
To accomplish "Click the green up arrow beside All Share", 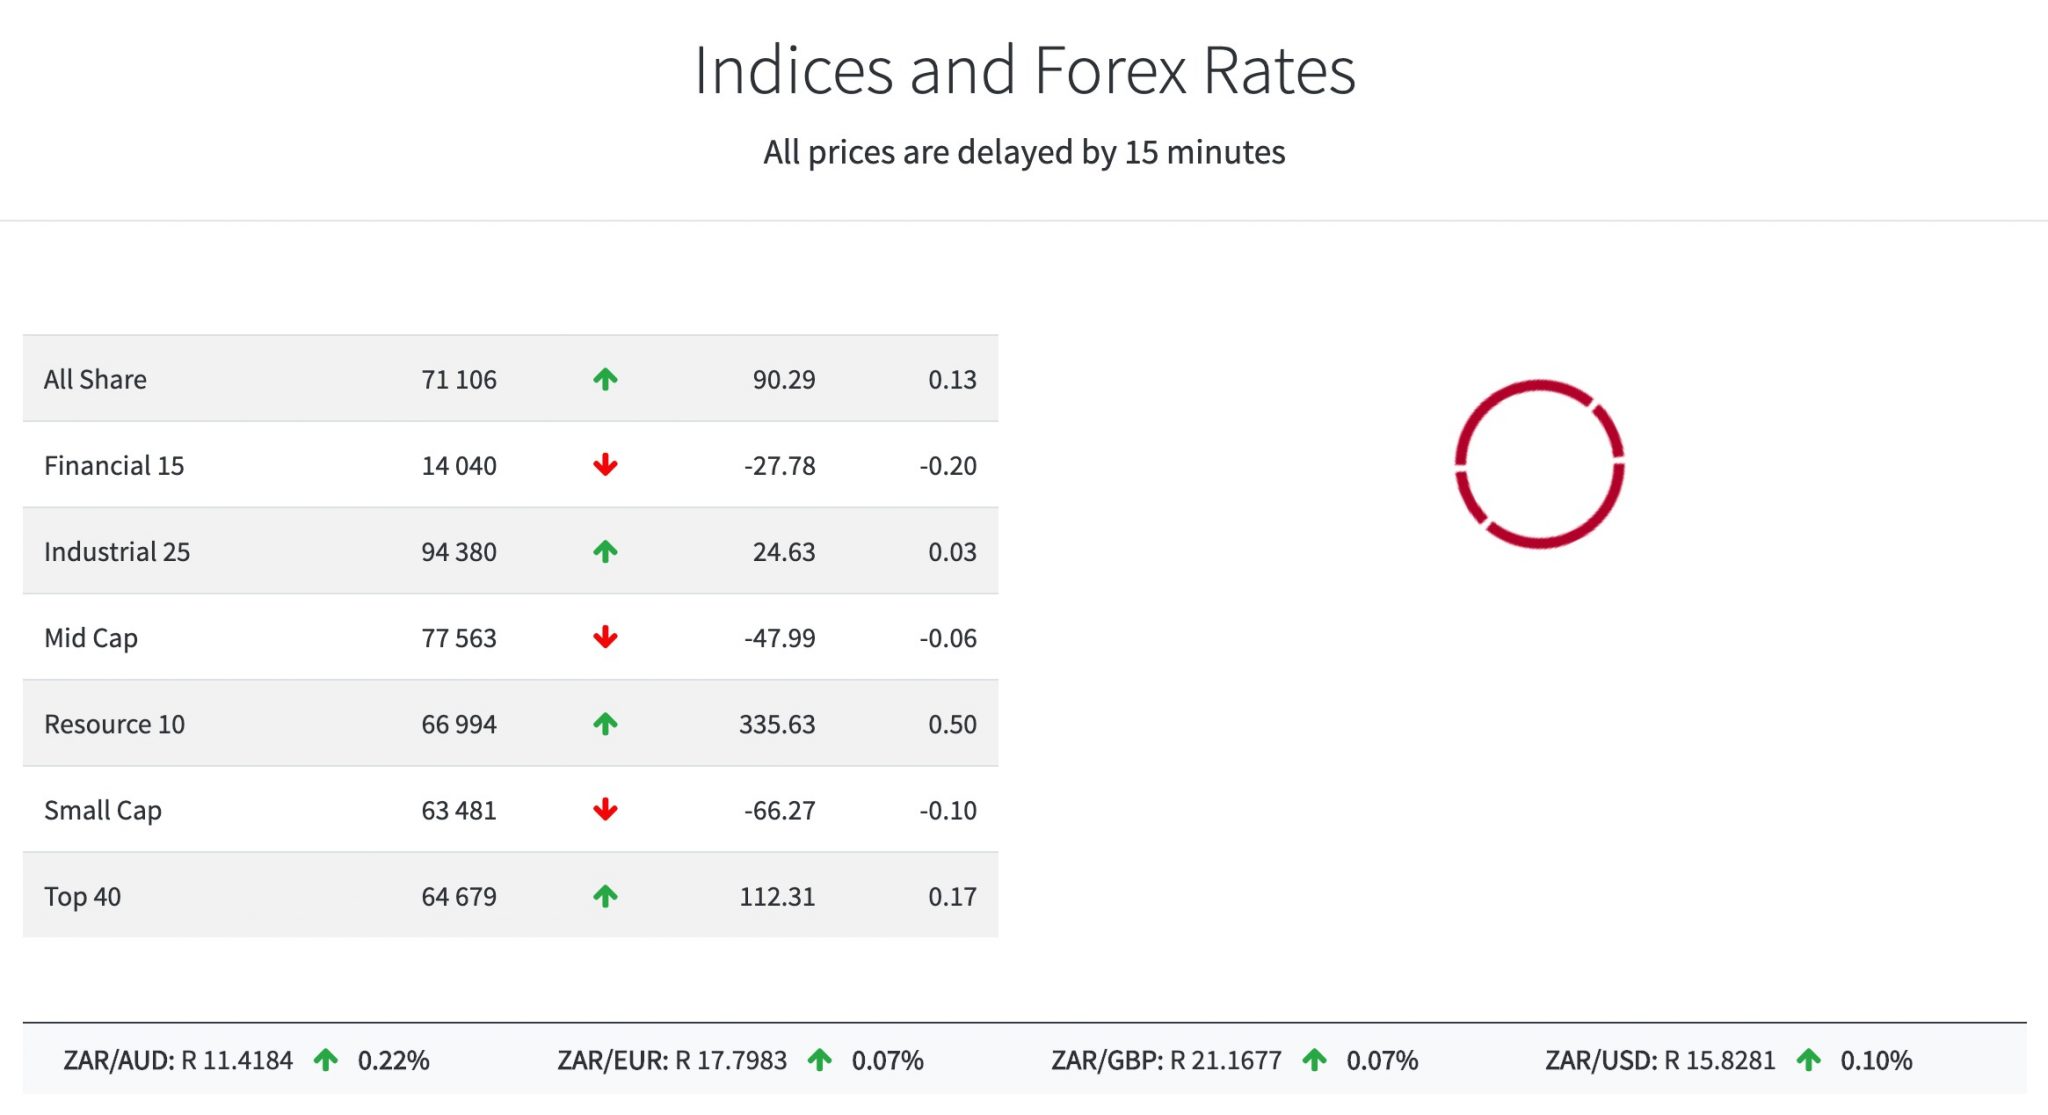I will (x=605, y=379).
